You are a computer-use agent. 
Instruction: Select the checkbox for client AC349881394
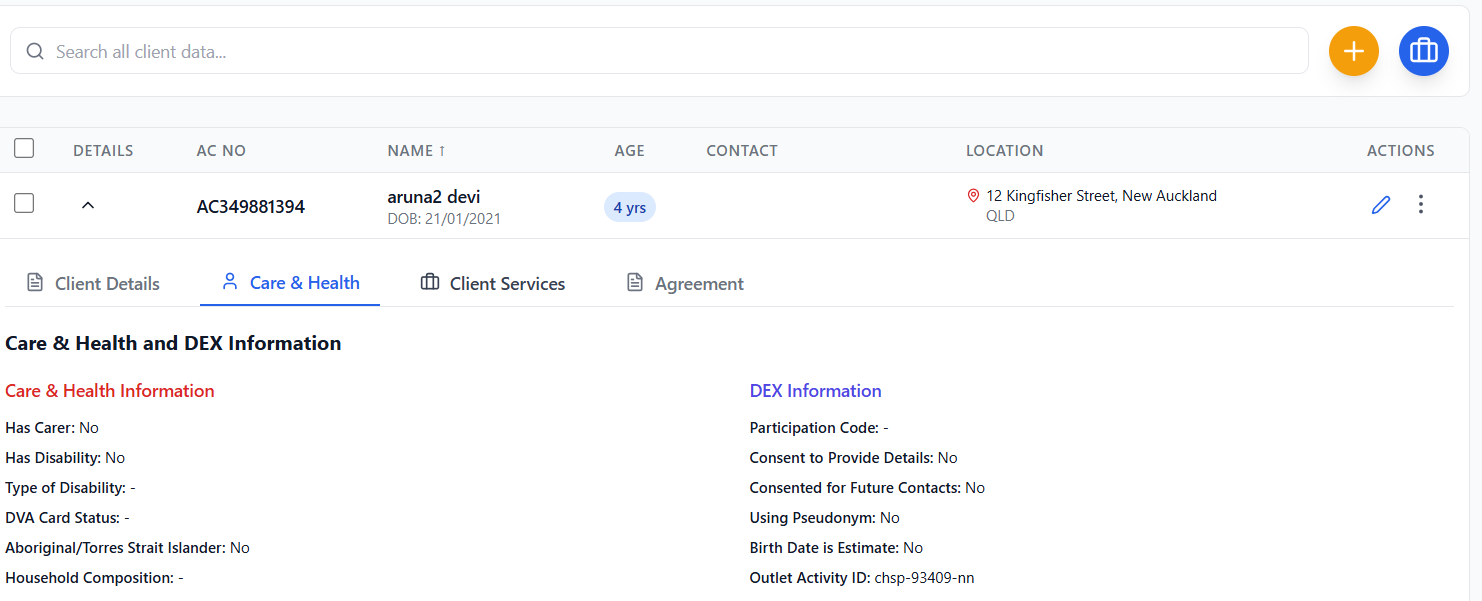pyautogui.click(x=24, y=204)
